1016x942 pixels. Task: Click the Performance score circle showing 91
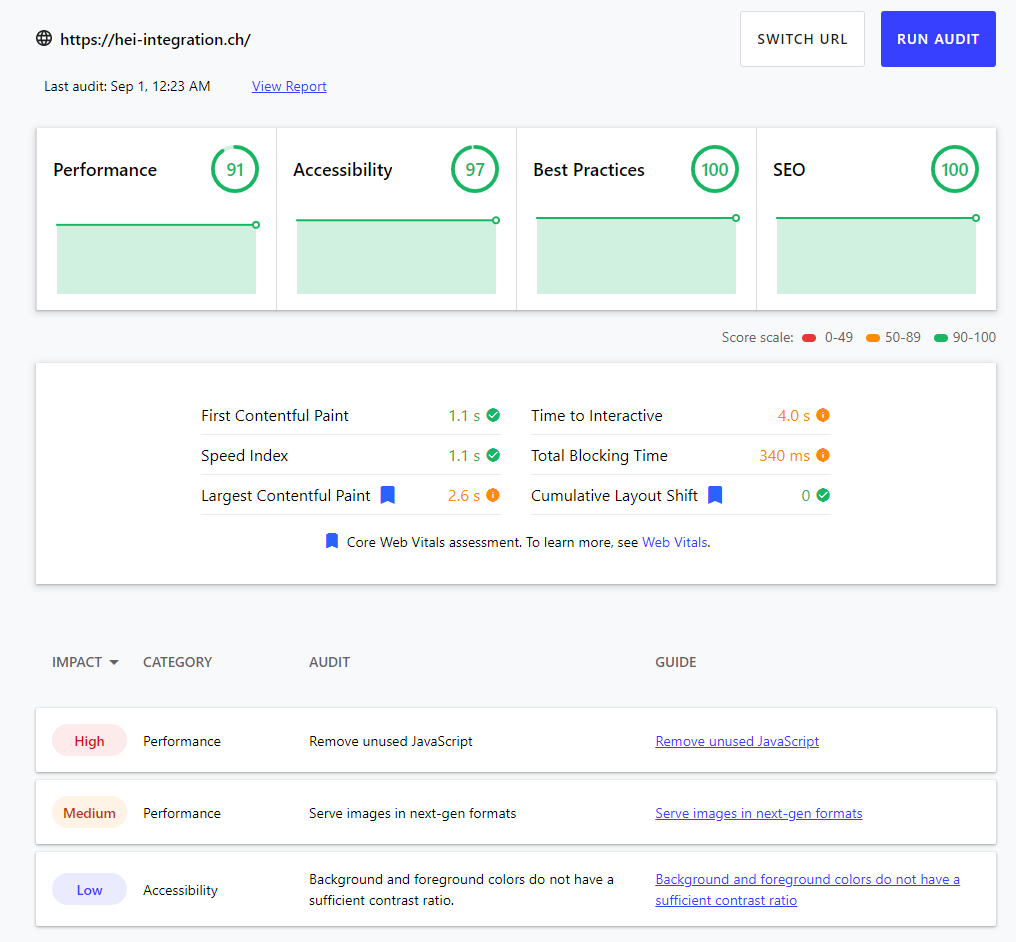coord(235,170)
